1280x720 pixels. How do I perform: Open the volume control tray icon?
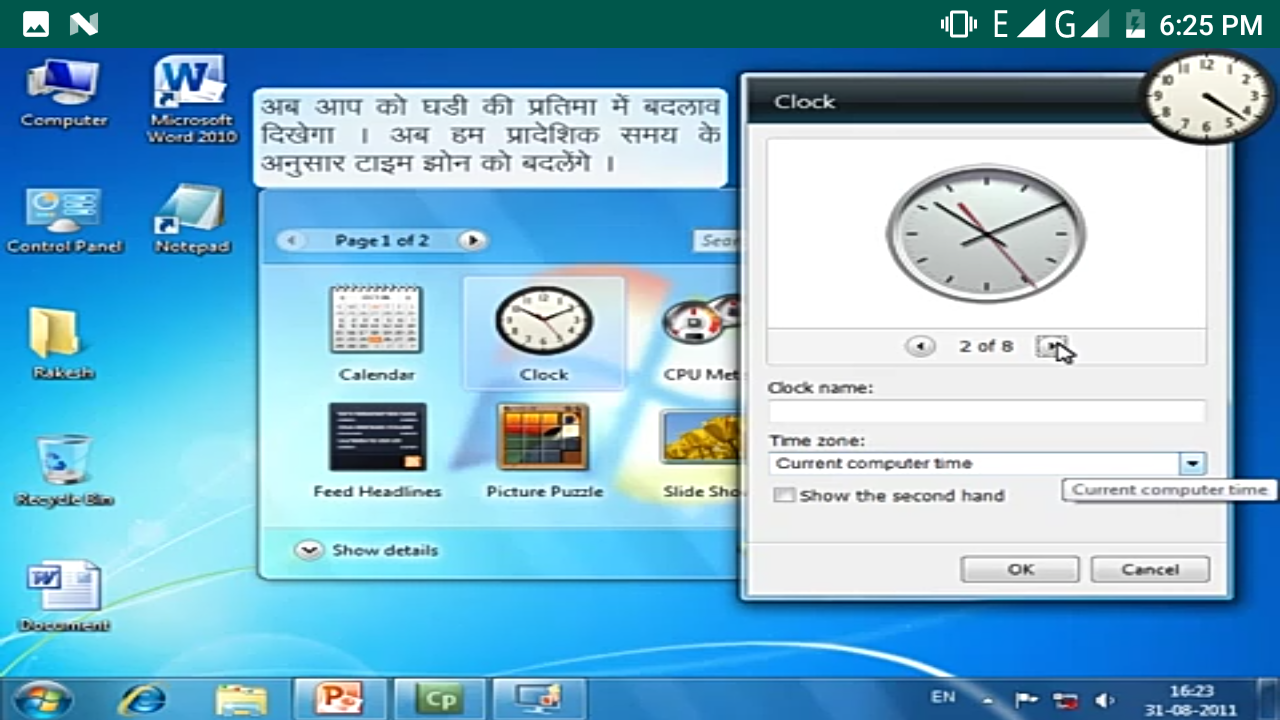(x=1104, y=700)
